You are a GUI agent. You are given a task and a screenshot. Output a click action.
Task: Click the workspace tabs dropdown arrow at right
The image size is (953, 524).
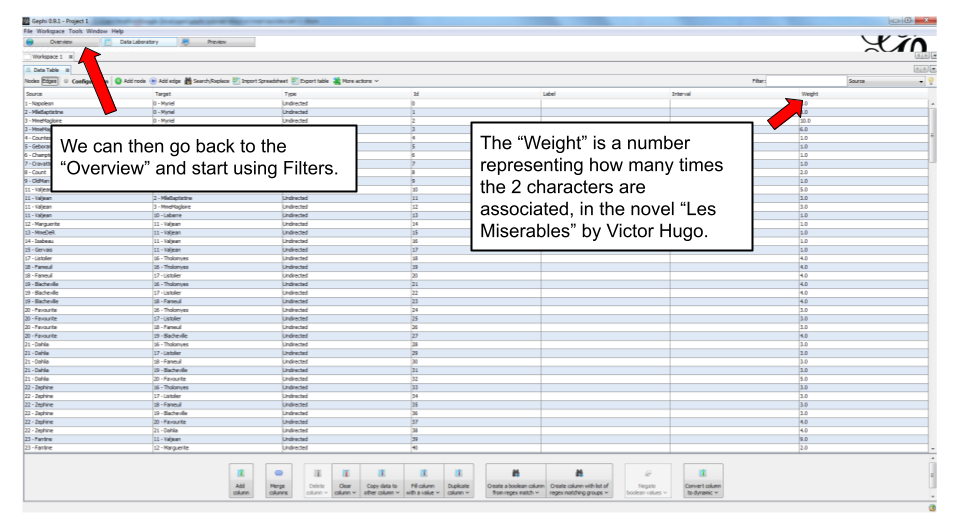click(x=934, y=56)
